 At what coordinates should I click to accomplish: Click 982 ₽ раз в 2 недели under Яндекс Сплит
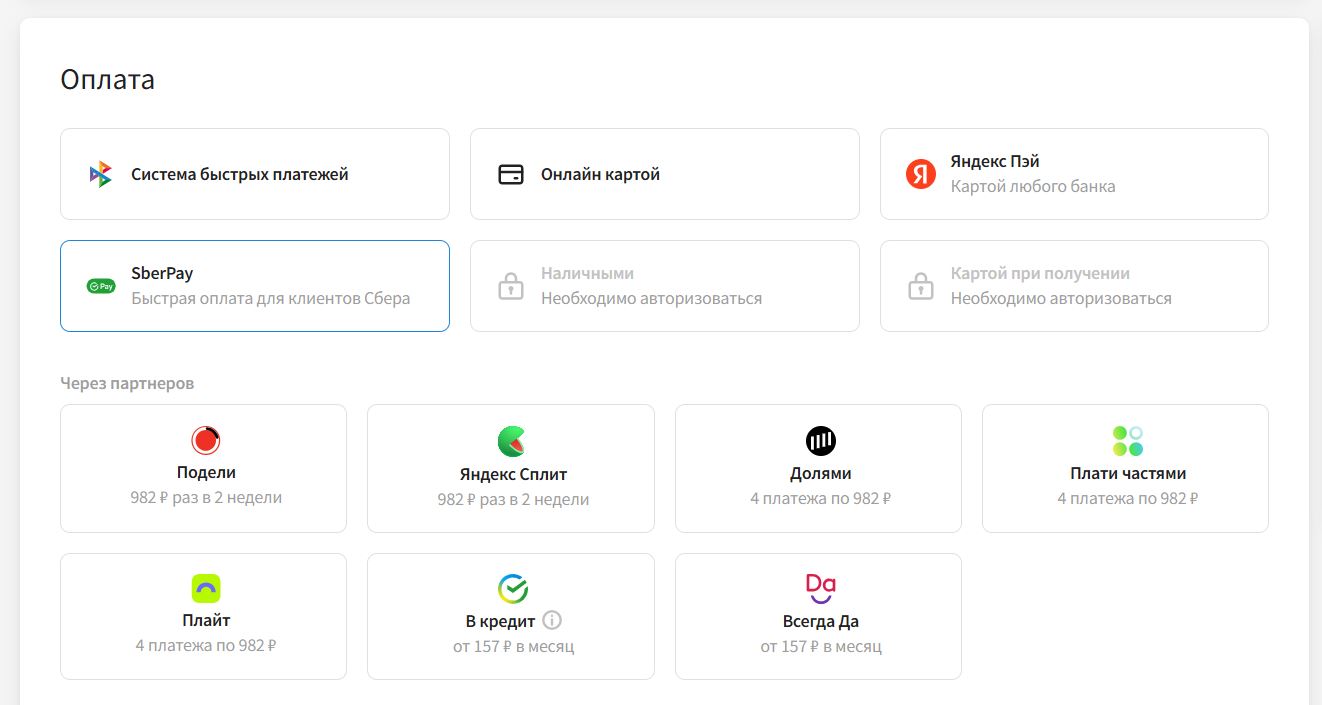click(513, 499)
